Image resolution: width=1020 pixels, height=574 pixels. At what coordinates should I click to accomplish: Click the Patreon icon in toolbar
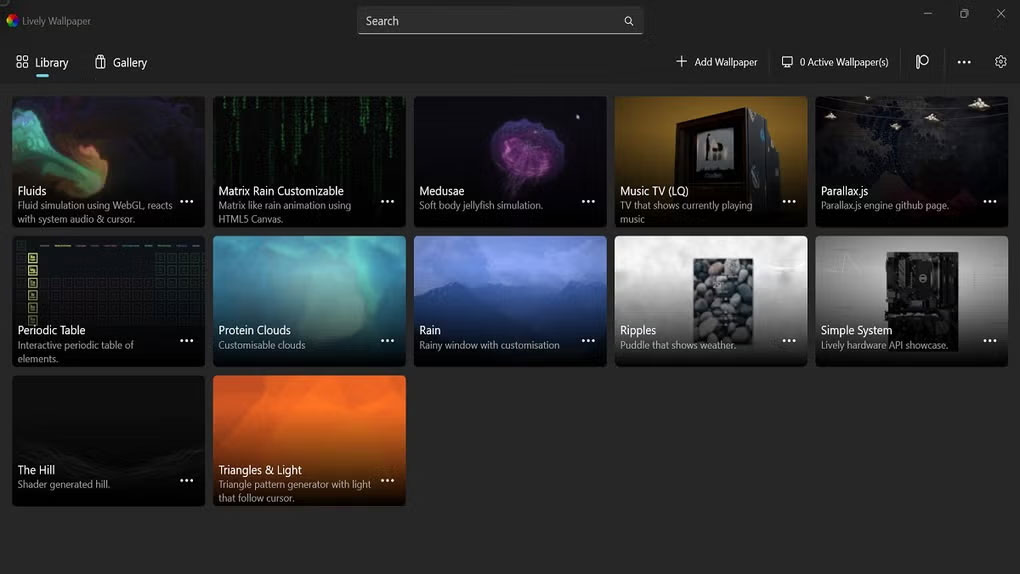[x=922, y=62]
